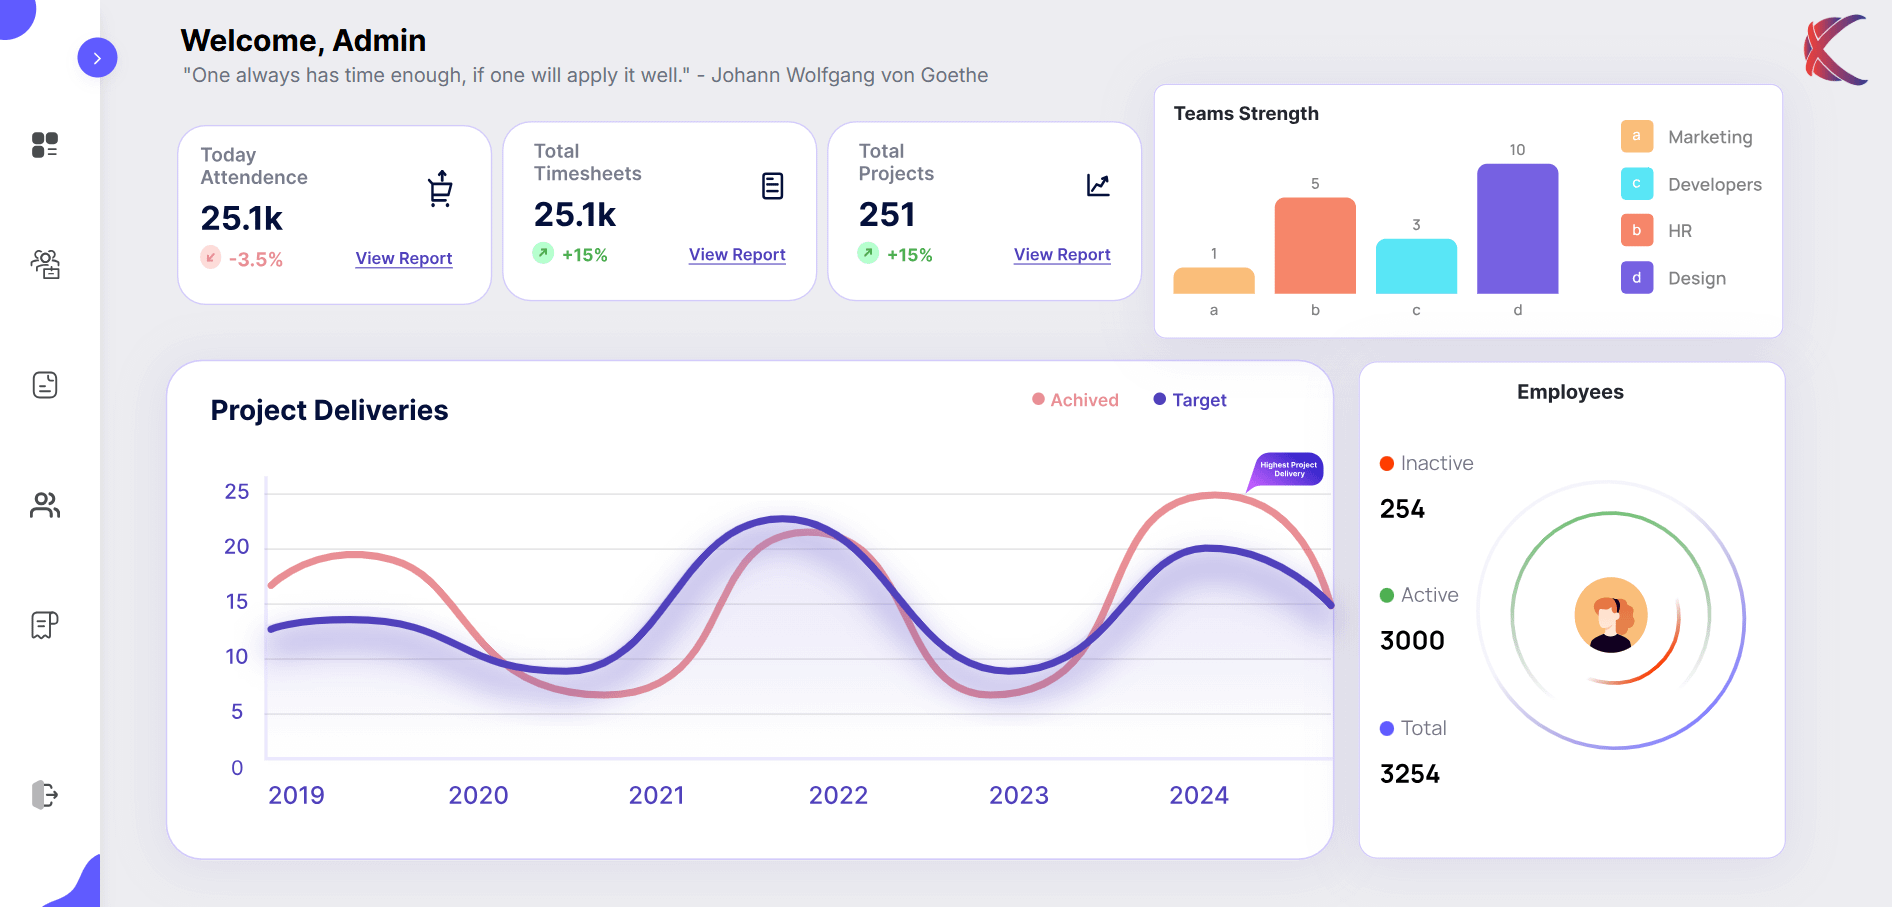Viewport: 1892px width, 907px height.
Task: Click the coral bar 'b' with value 5
Action: tap(1315, 245)
